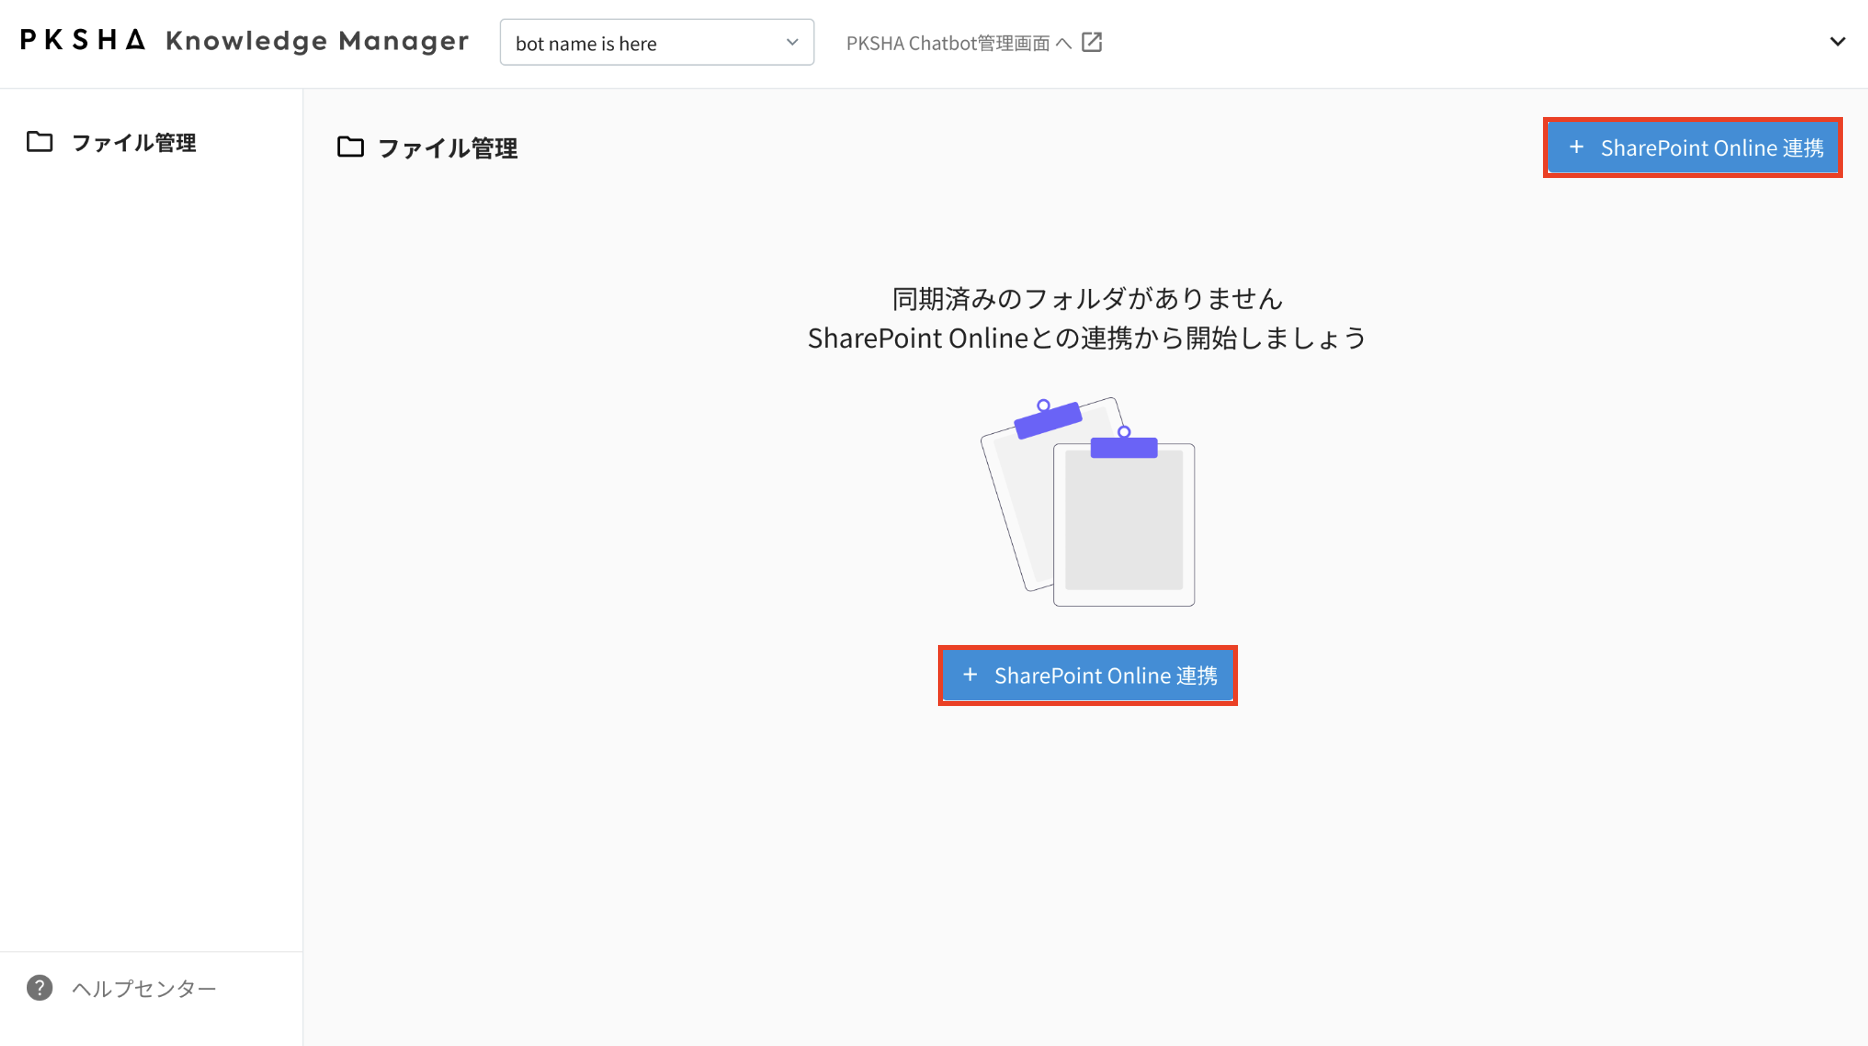The width and height of the screenshot is (1868, 1046).
Task: Click the plus icon on the center SharePoint button
Action: (969, 675)
